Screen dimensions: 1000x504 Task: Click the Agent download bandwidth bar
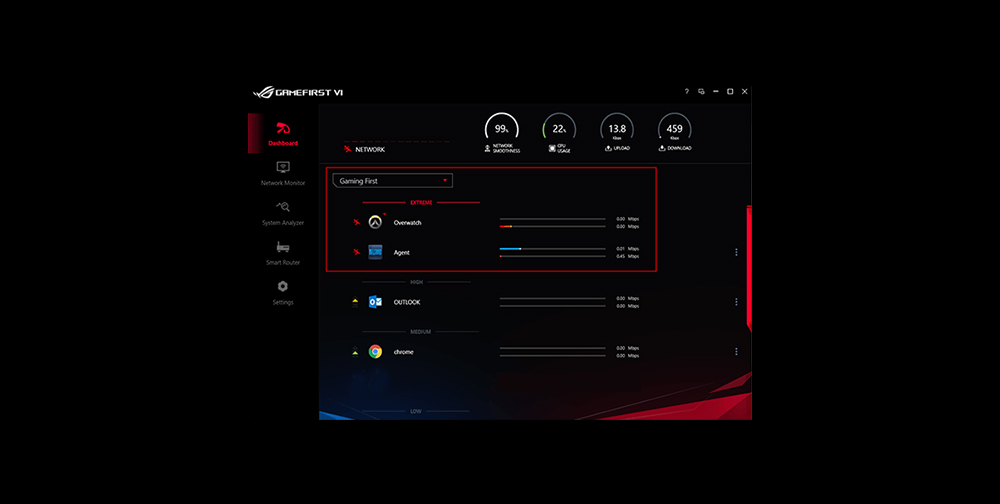pos(552,256)
